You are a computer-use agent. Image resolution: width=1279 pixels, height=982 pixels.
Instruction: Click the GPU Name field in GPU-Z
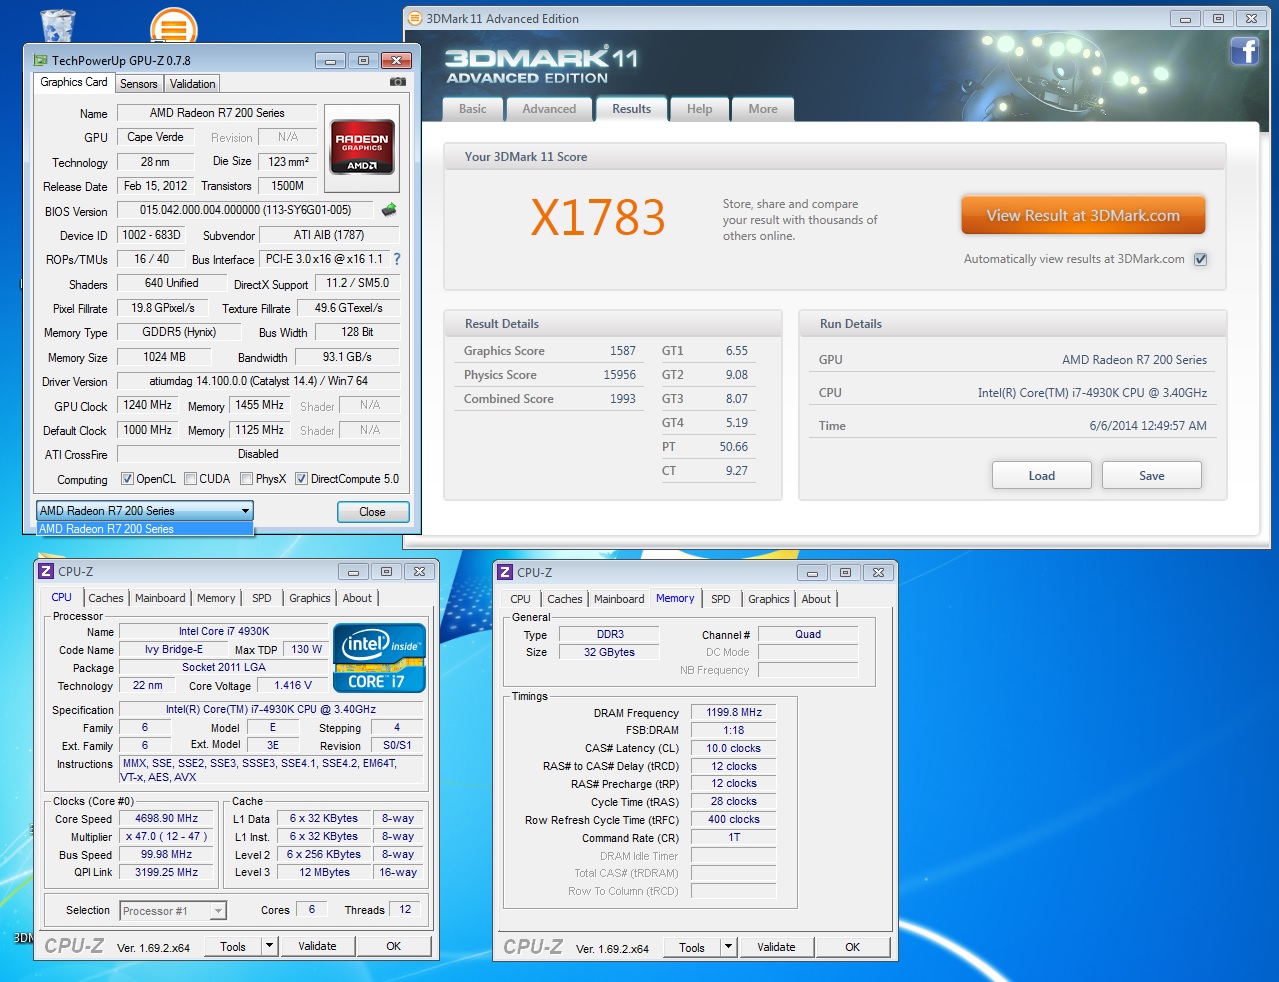point(217,113)
